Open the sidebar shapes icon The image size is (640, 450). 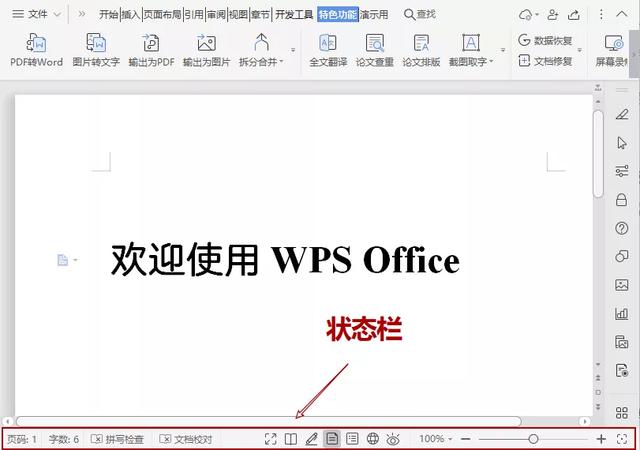tap(622, 256)
